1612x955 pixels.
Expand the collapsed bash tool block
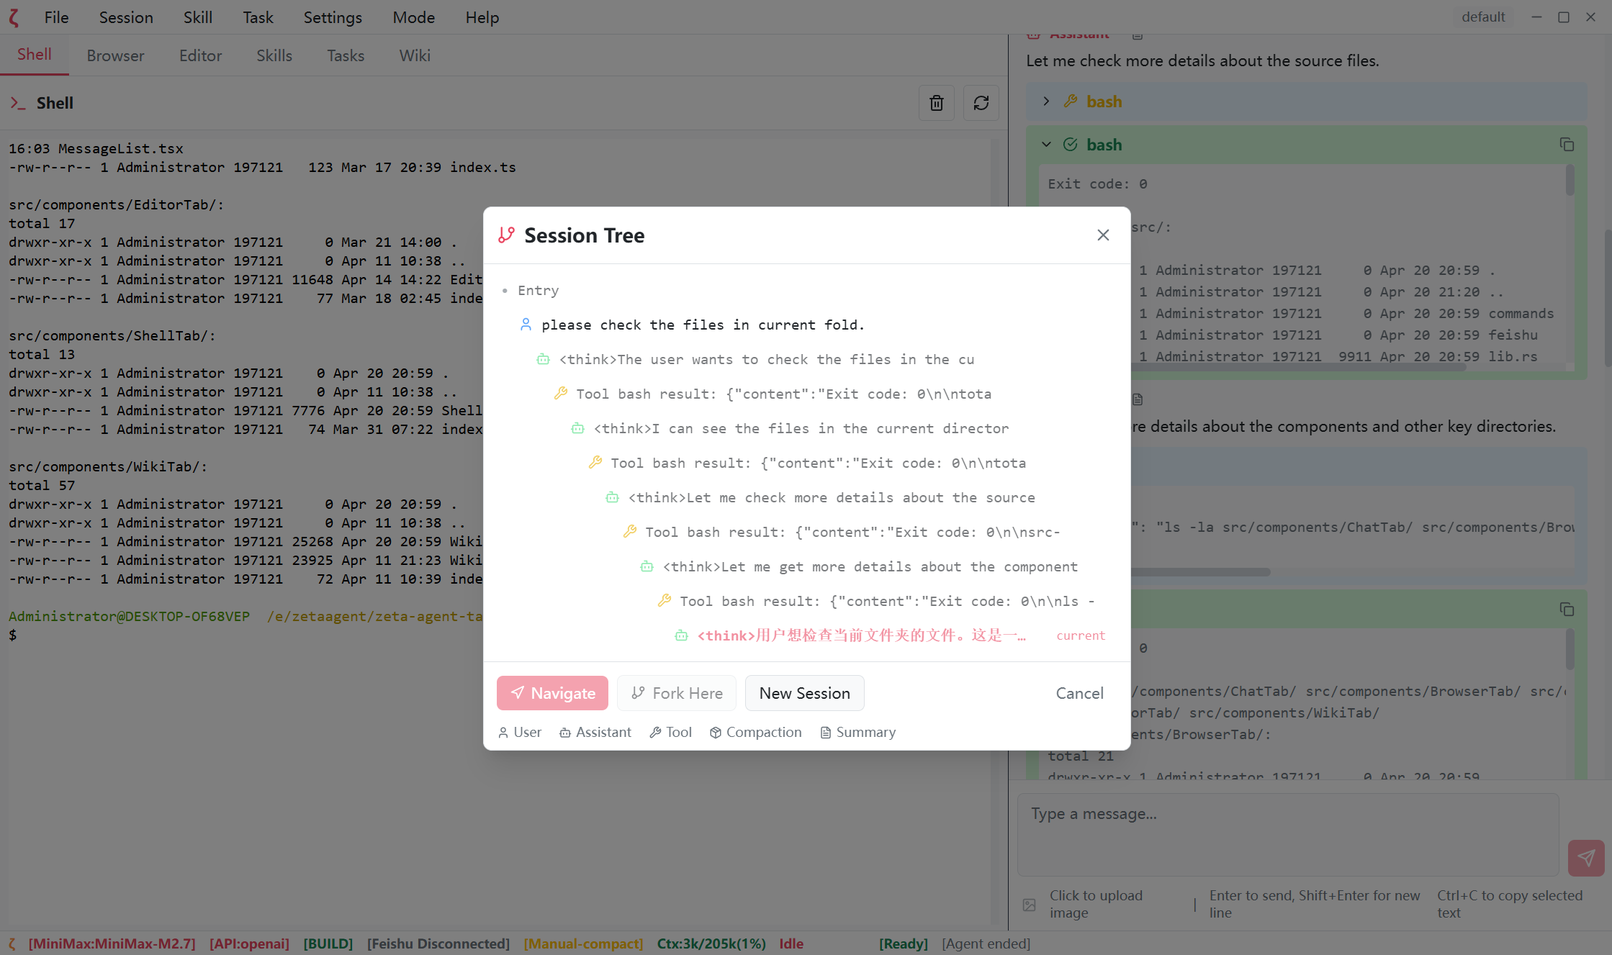[x=1046, y=101]
